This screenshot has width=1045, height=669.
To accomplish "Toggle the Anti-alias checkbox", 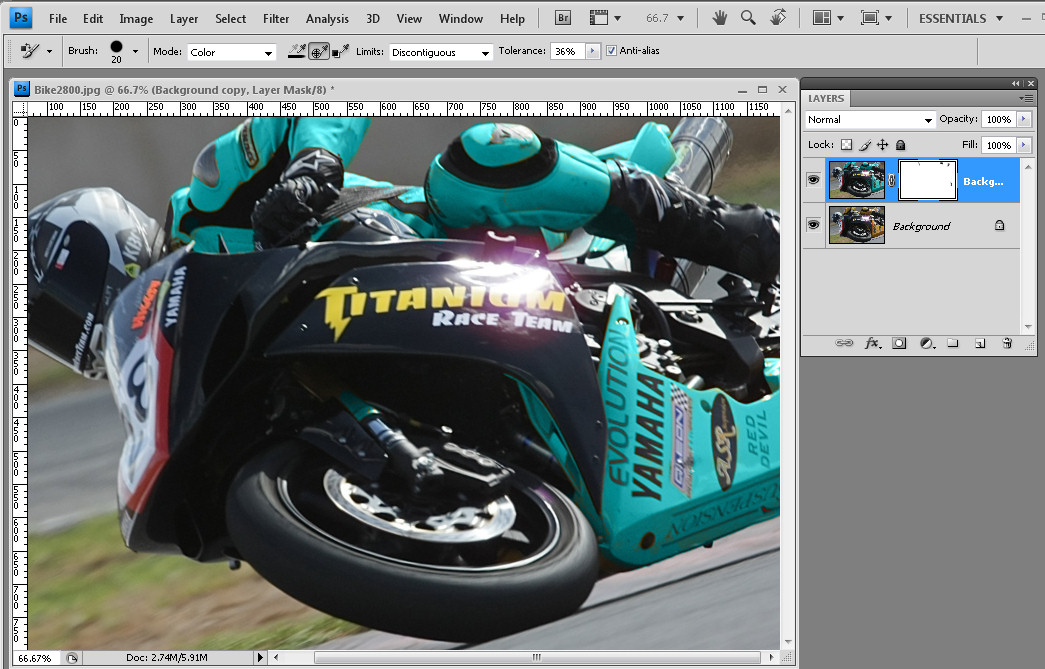I will pyautogui.click(x=611, y=51).
